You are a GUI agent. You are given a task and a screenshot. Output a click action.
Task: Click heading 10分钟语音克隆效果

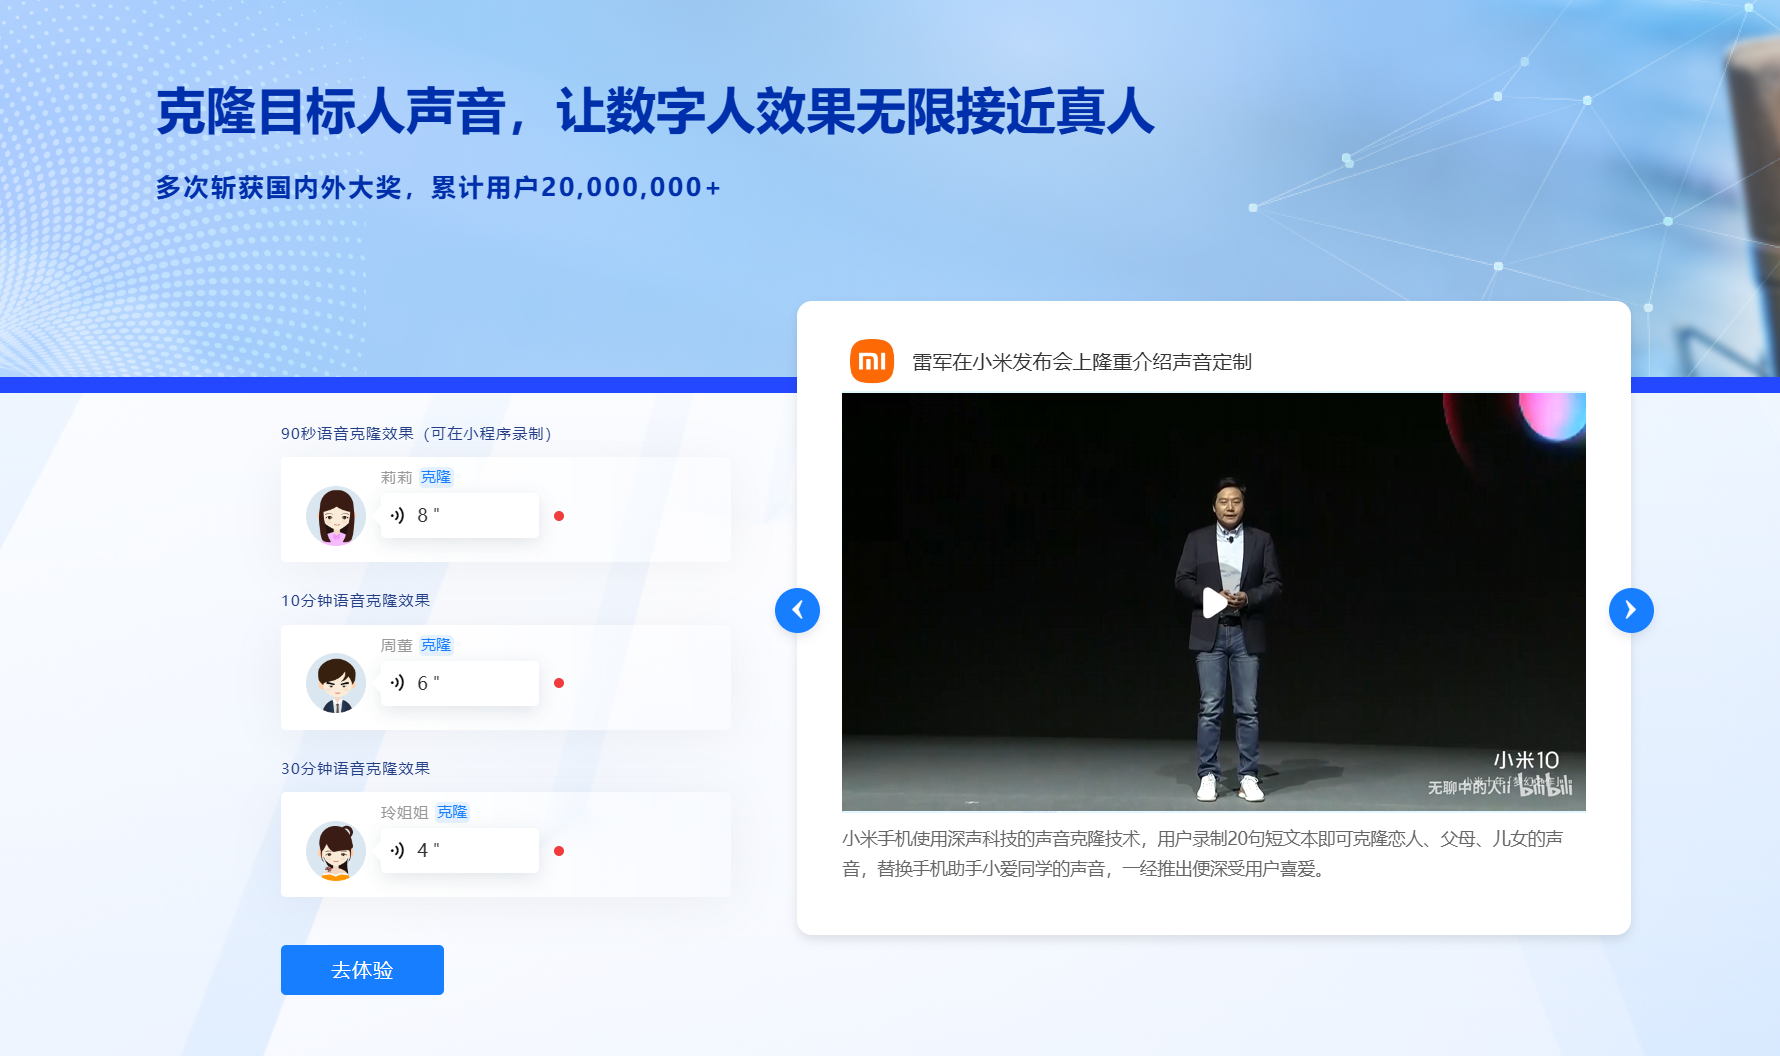click(x=355, y=600)
